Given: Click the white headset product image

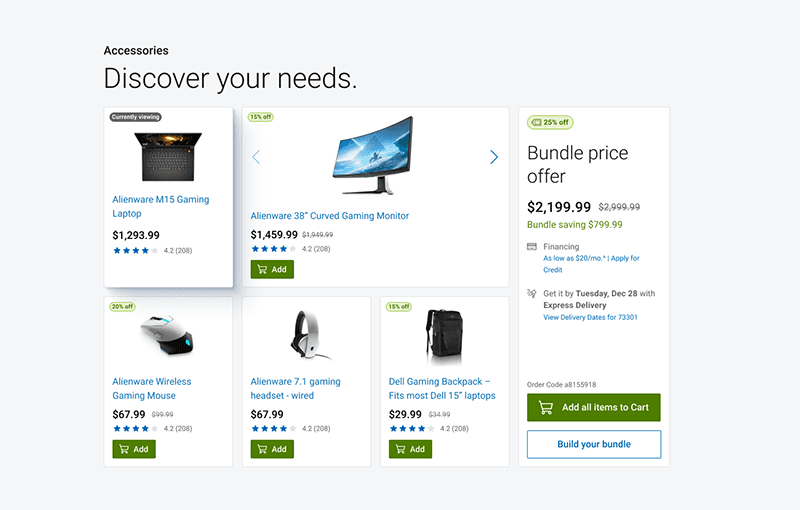Looking at the screenshot, I should pos(306,335).
